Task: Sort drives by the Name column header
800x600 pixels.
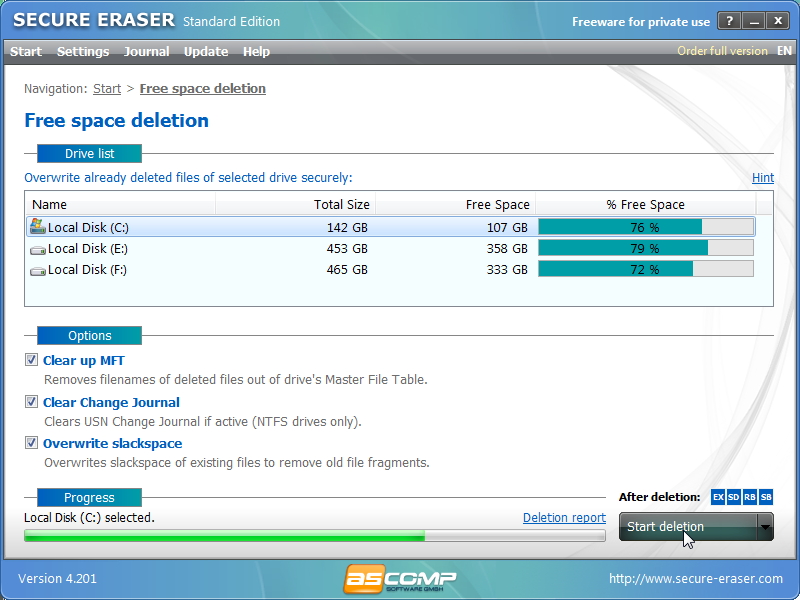Action: coord(120,205)
